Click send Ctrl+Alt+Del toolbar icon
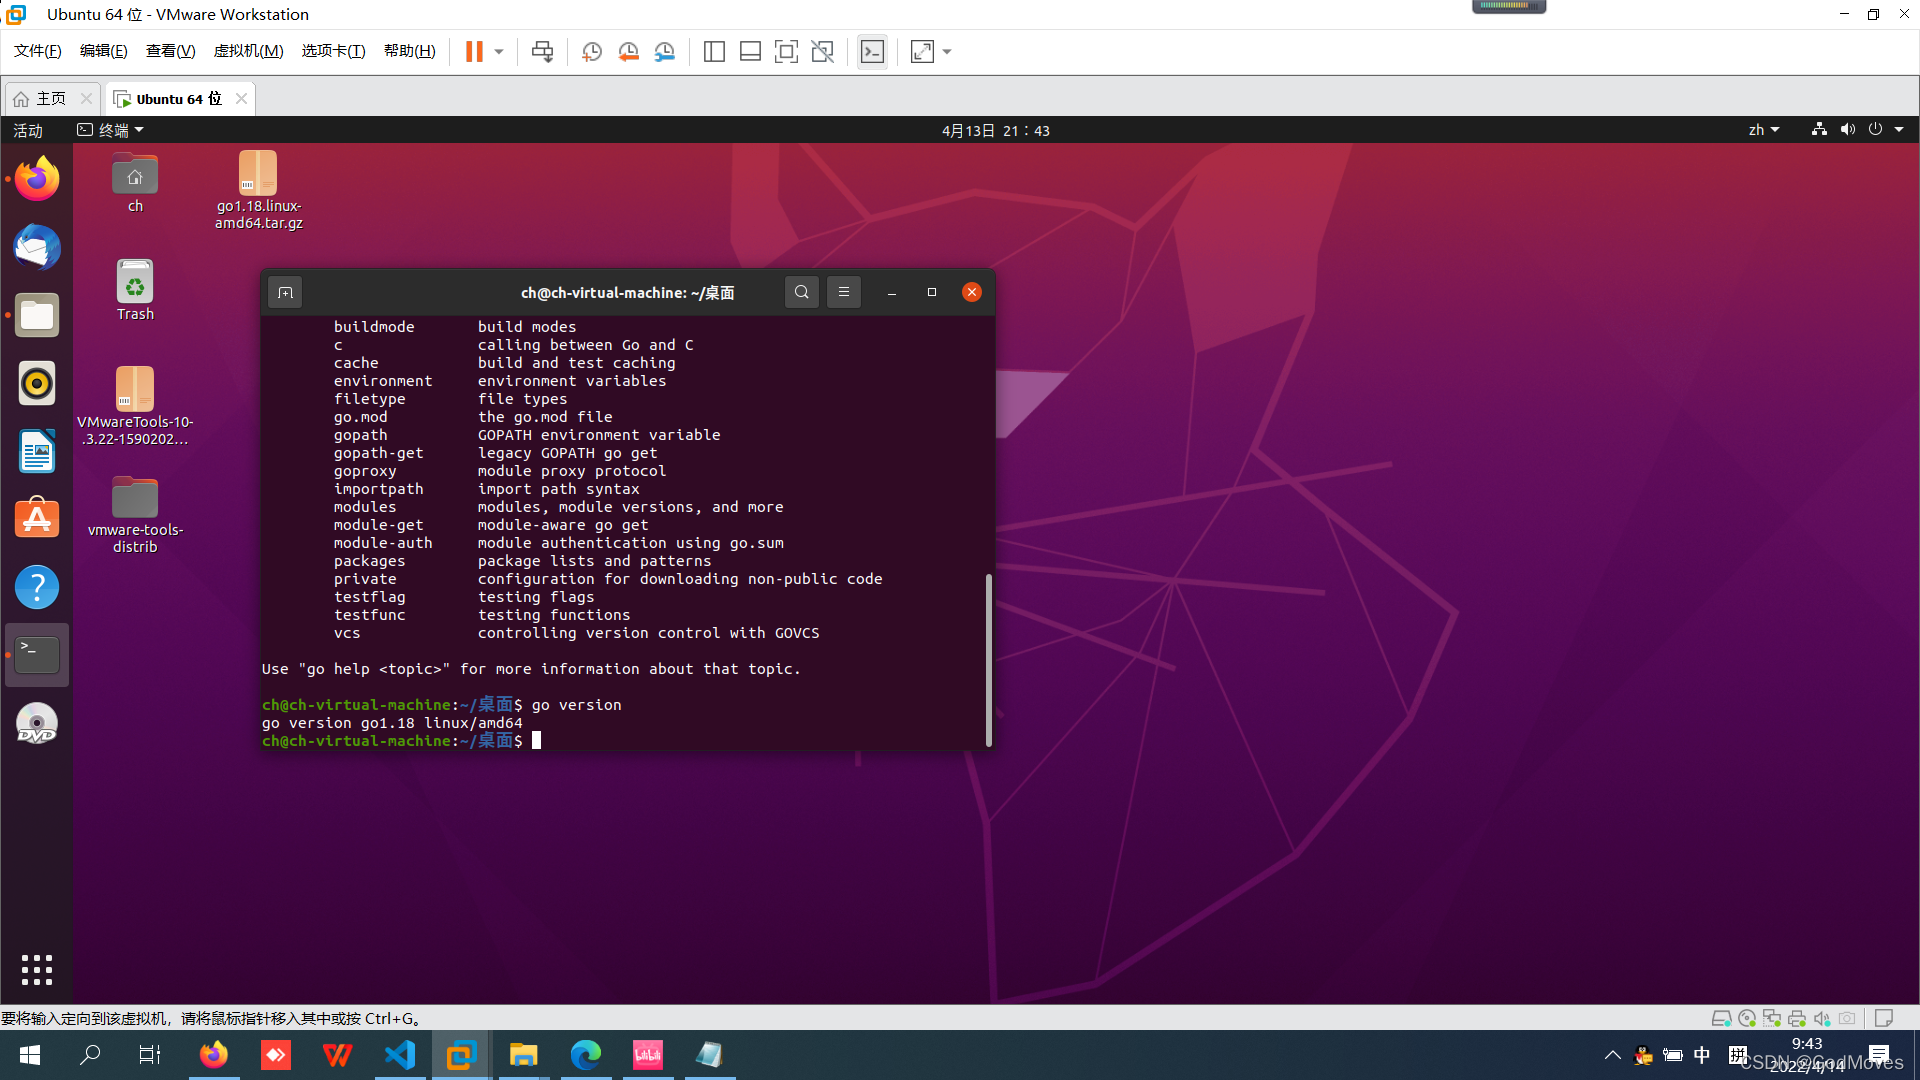1920x1080 pixels. 542,51
